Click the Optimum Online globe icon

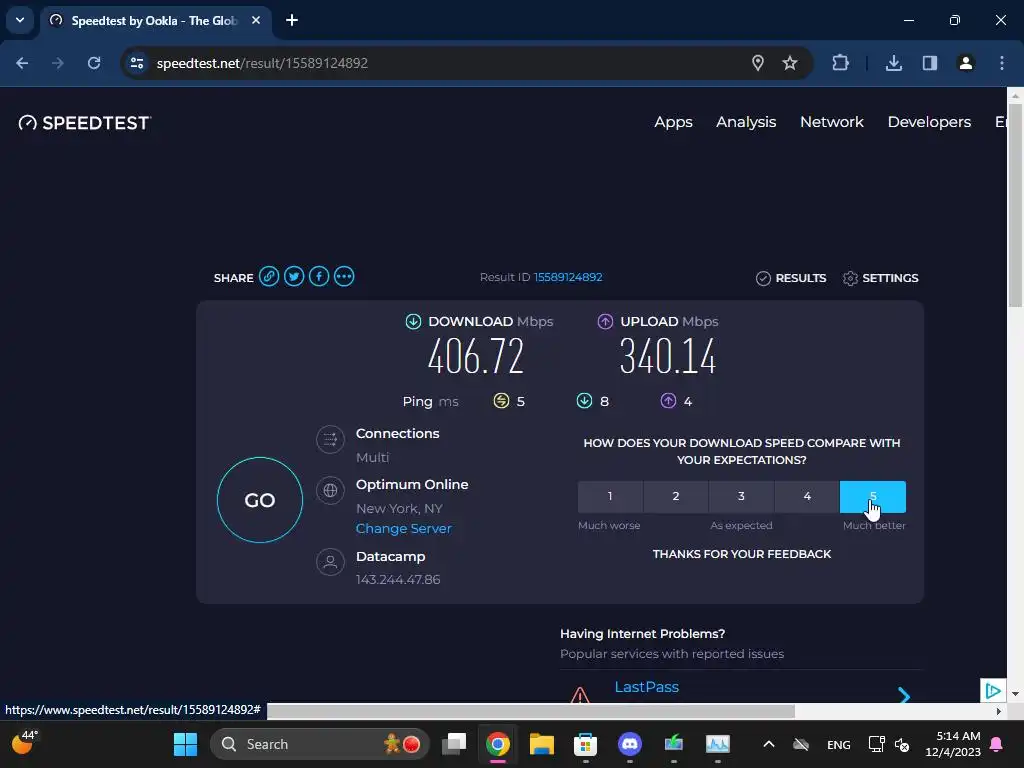(330, 490)
